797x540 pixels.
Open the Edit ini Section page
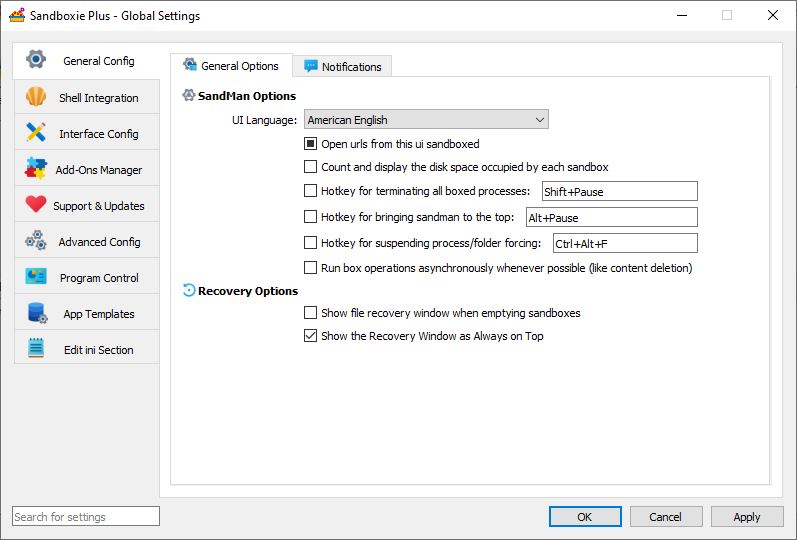point(87,349)
